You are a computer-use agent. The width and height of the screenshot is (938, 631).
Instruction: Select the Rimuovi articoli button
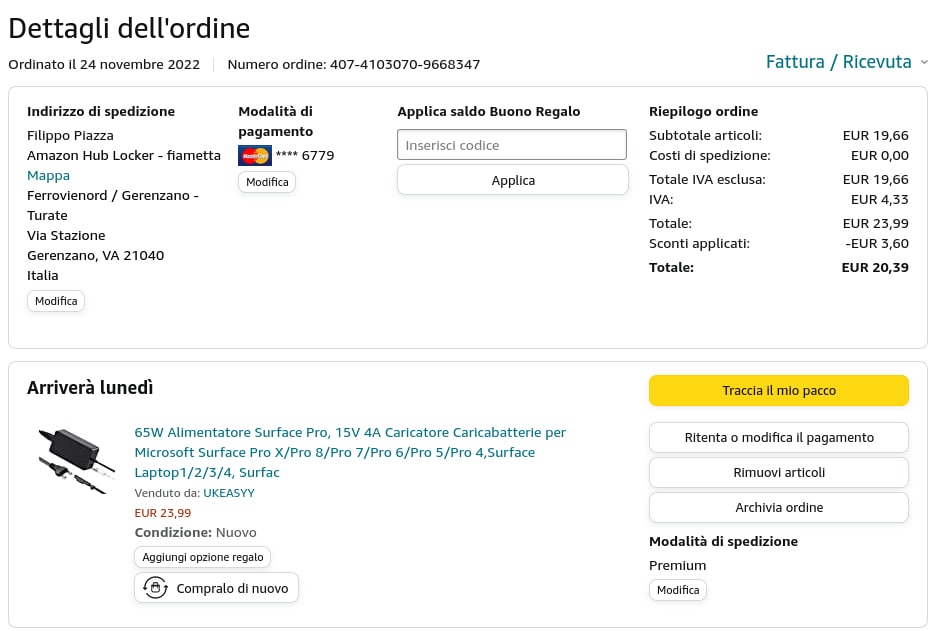pos(778,472)
